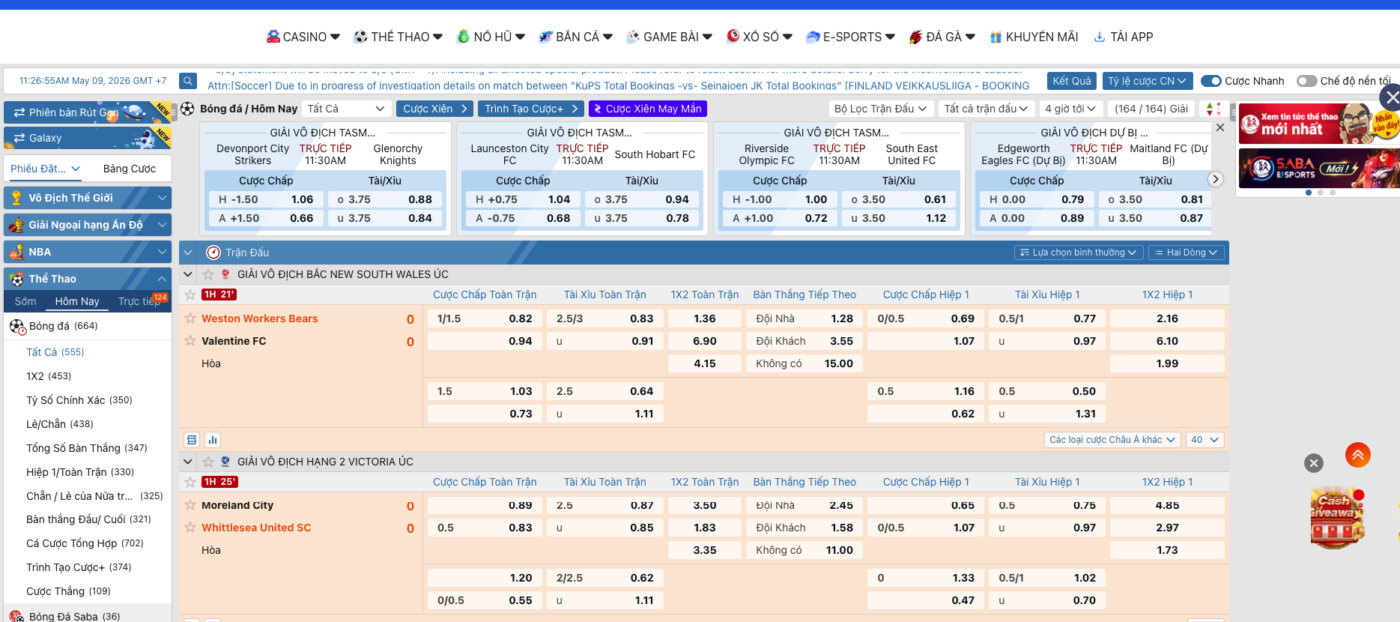Click the clock icon beside Trận Đấu
The width and height of the screenshot is (1400, 622).
(x=213, y=253)
